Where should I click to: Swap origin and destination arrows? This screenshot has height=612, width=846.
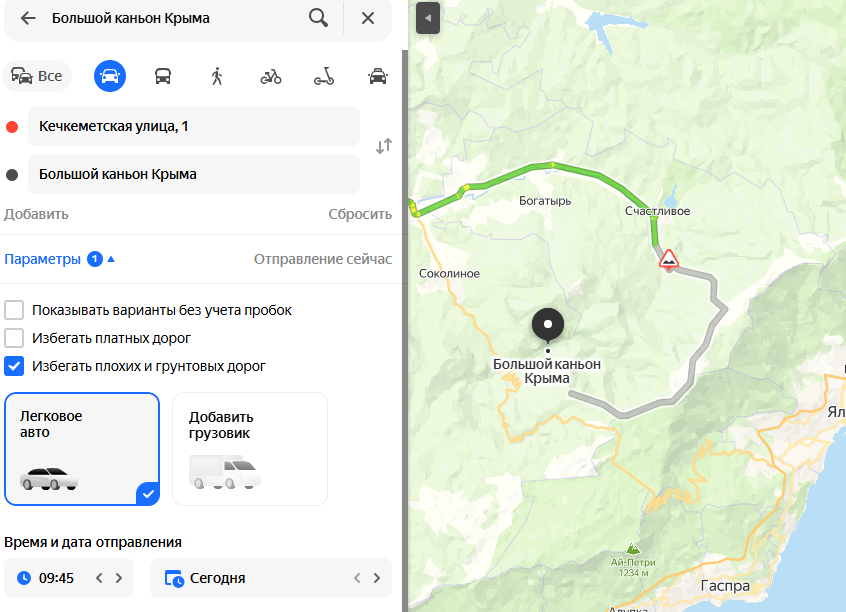(x=384, y=146)
